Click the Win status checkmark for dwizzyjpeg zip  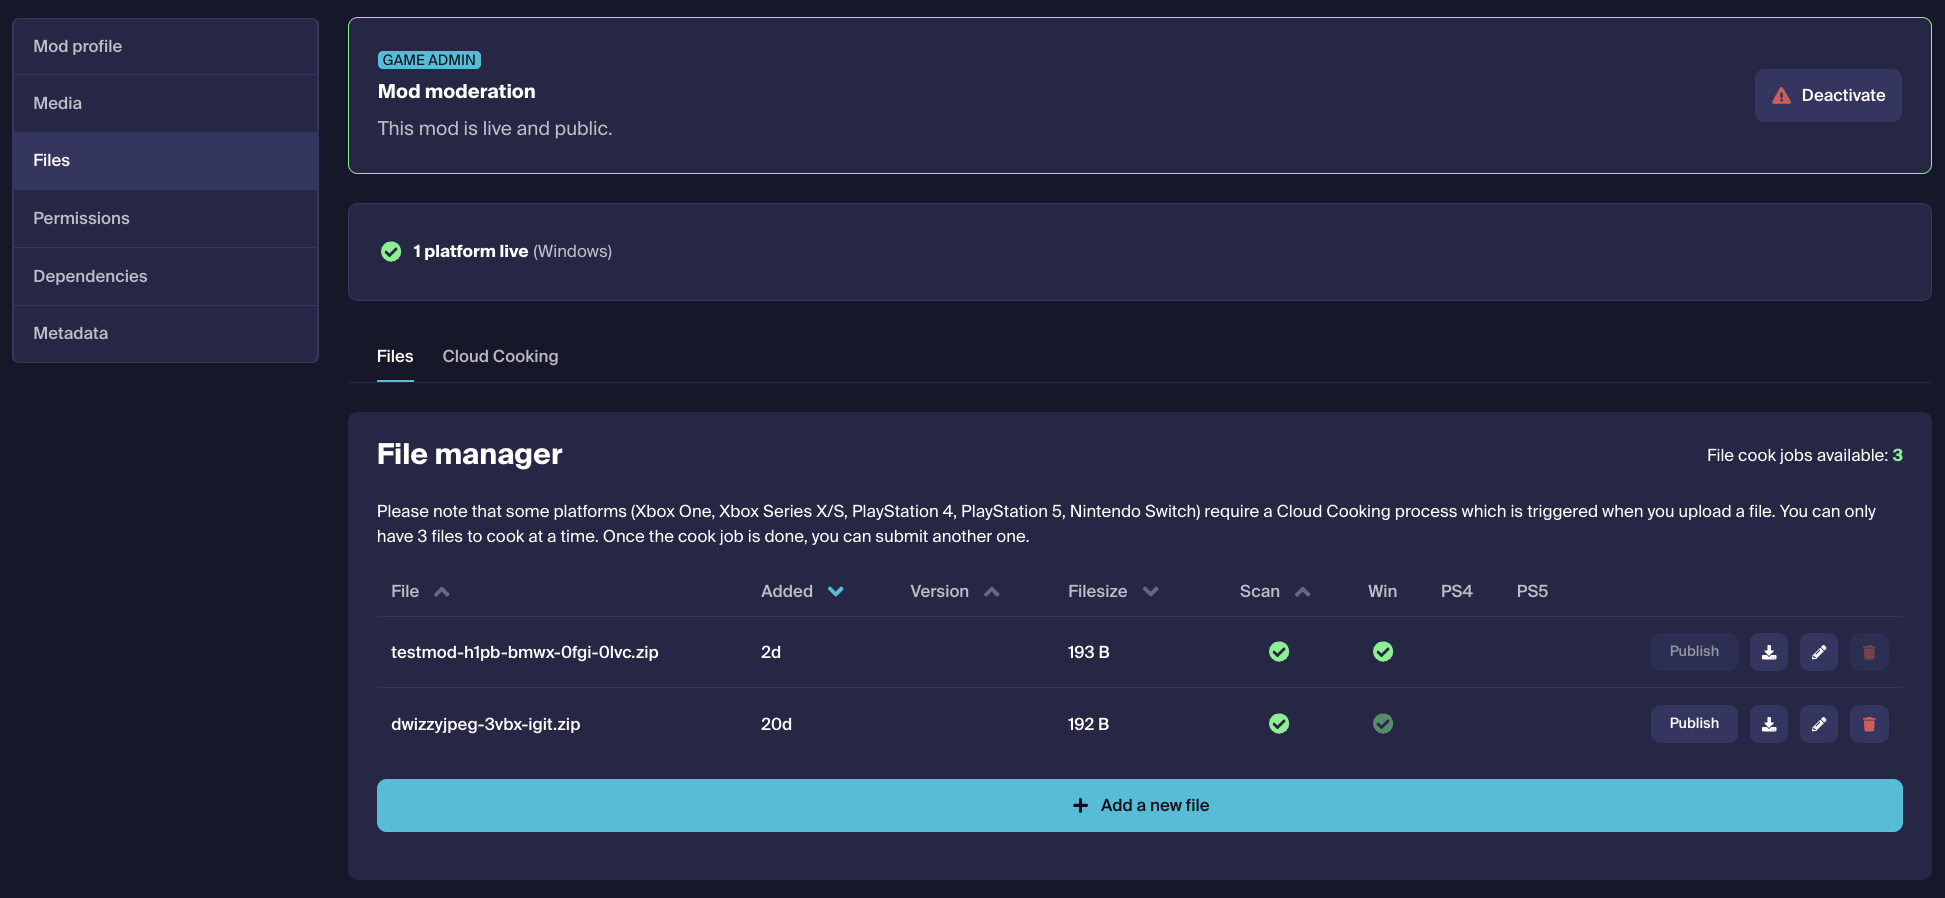[1383, 724]
